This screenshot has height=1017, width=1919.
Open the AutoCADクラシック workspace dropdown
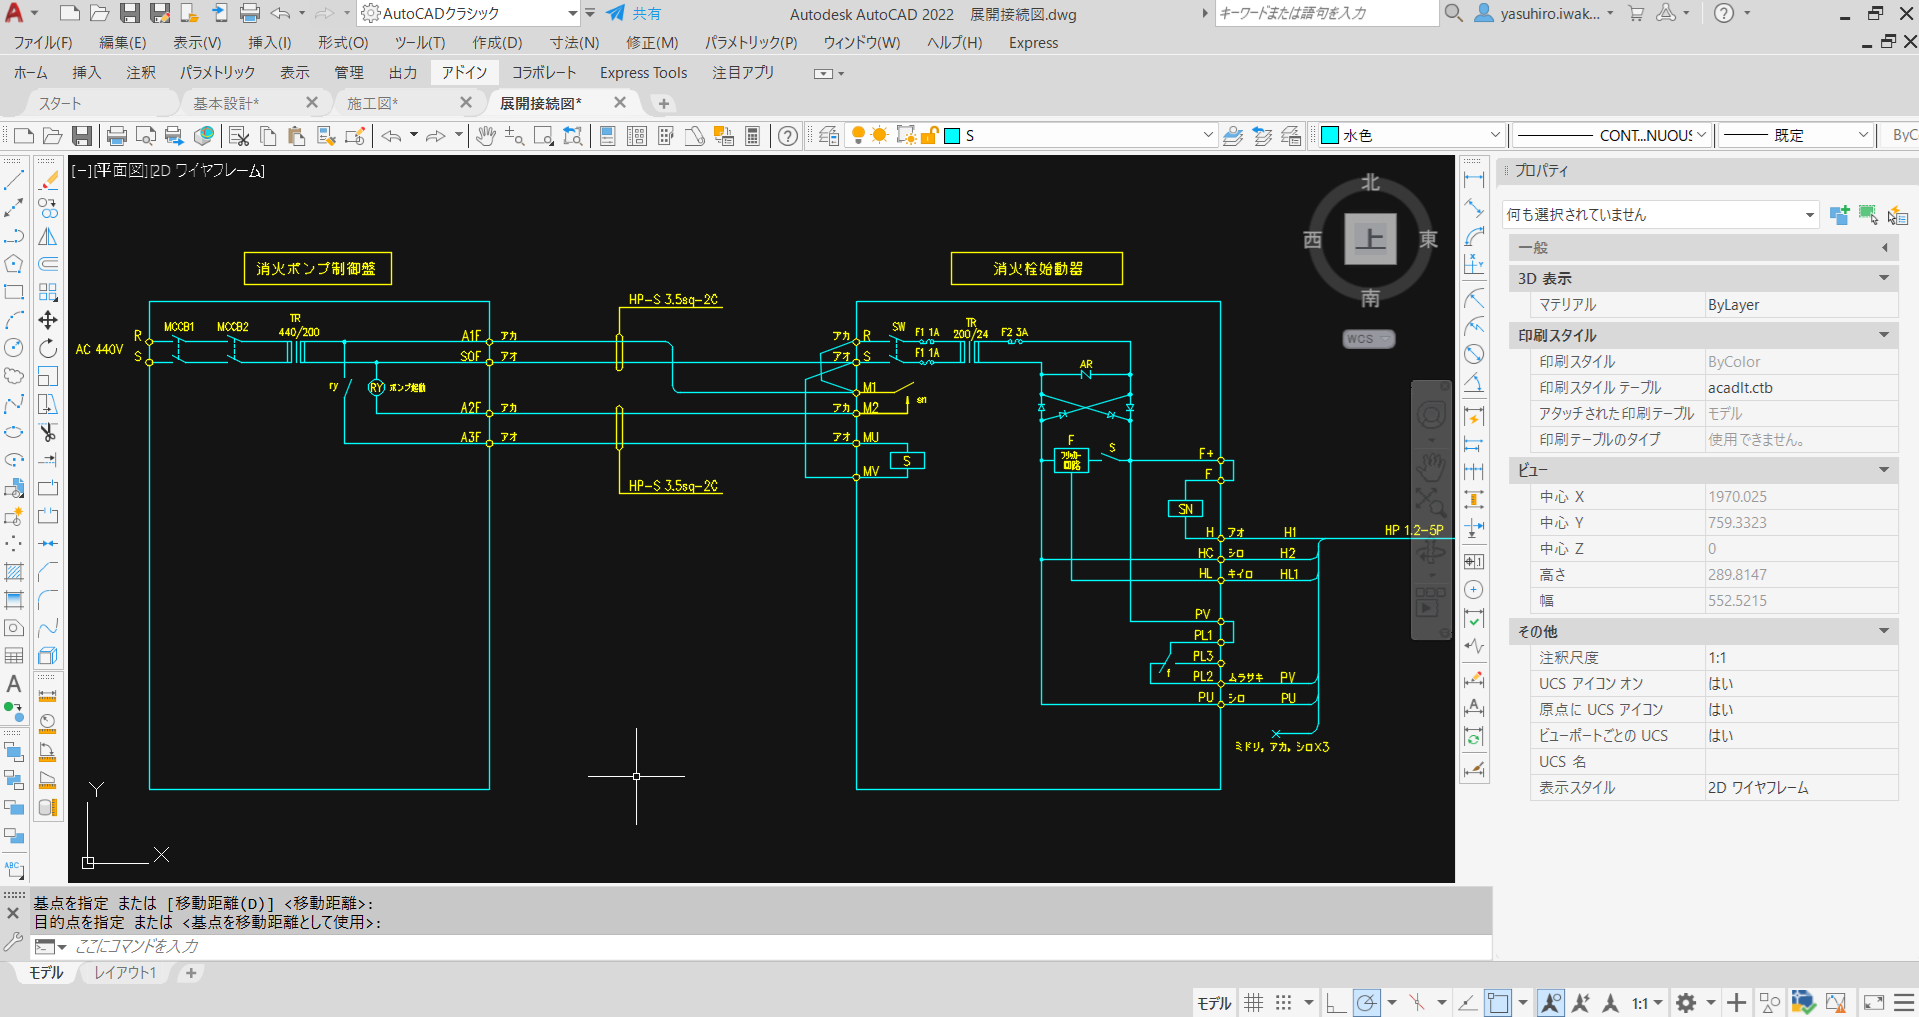(x=572, y=14)
